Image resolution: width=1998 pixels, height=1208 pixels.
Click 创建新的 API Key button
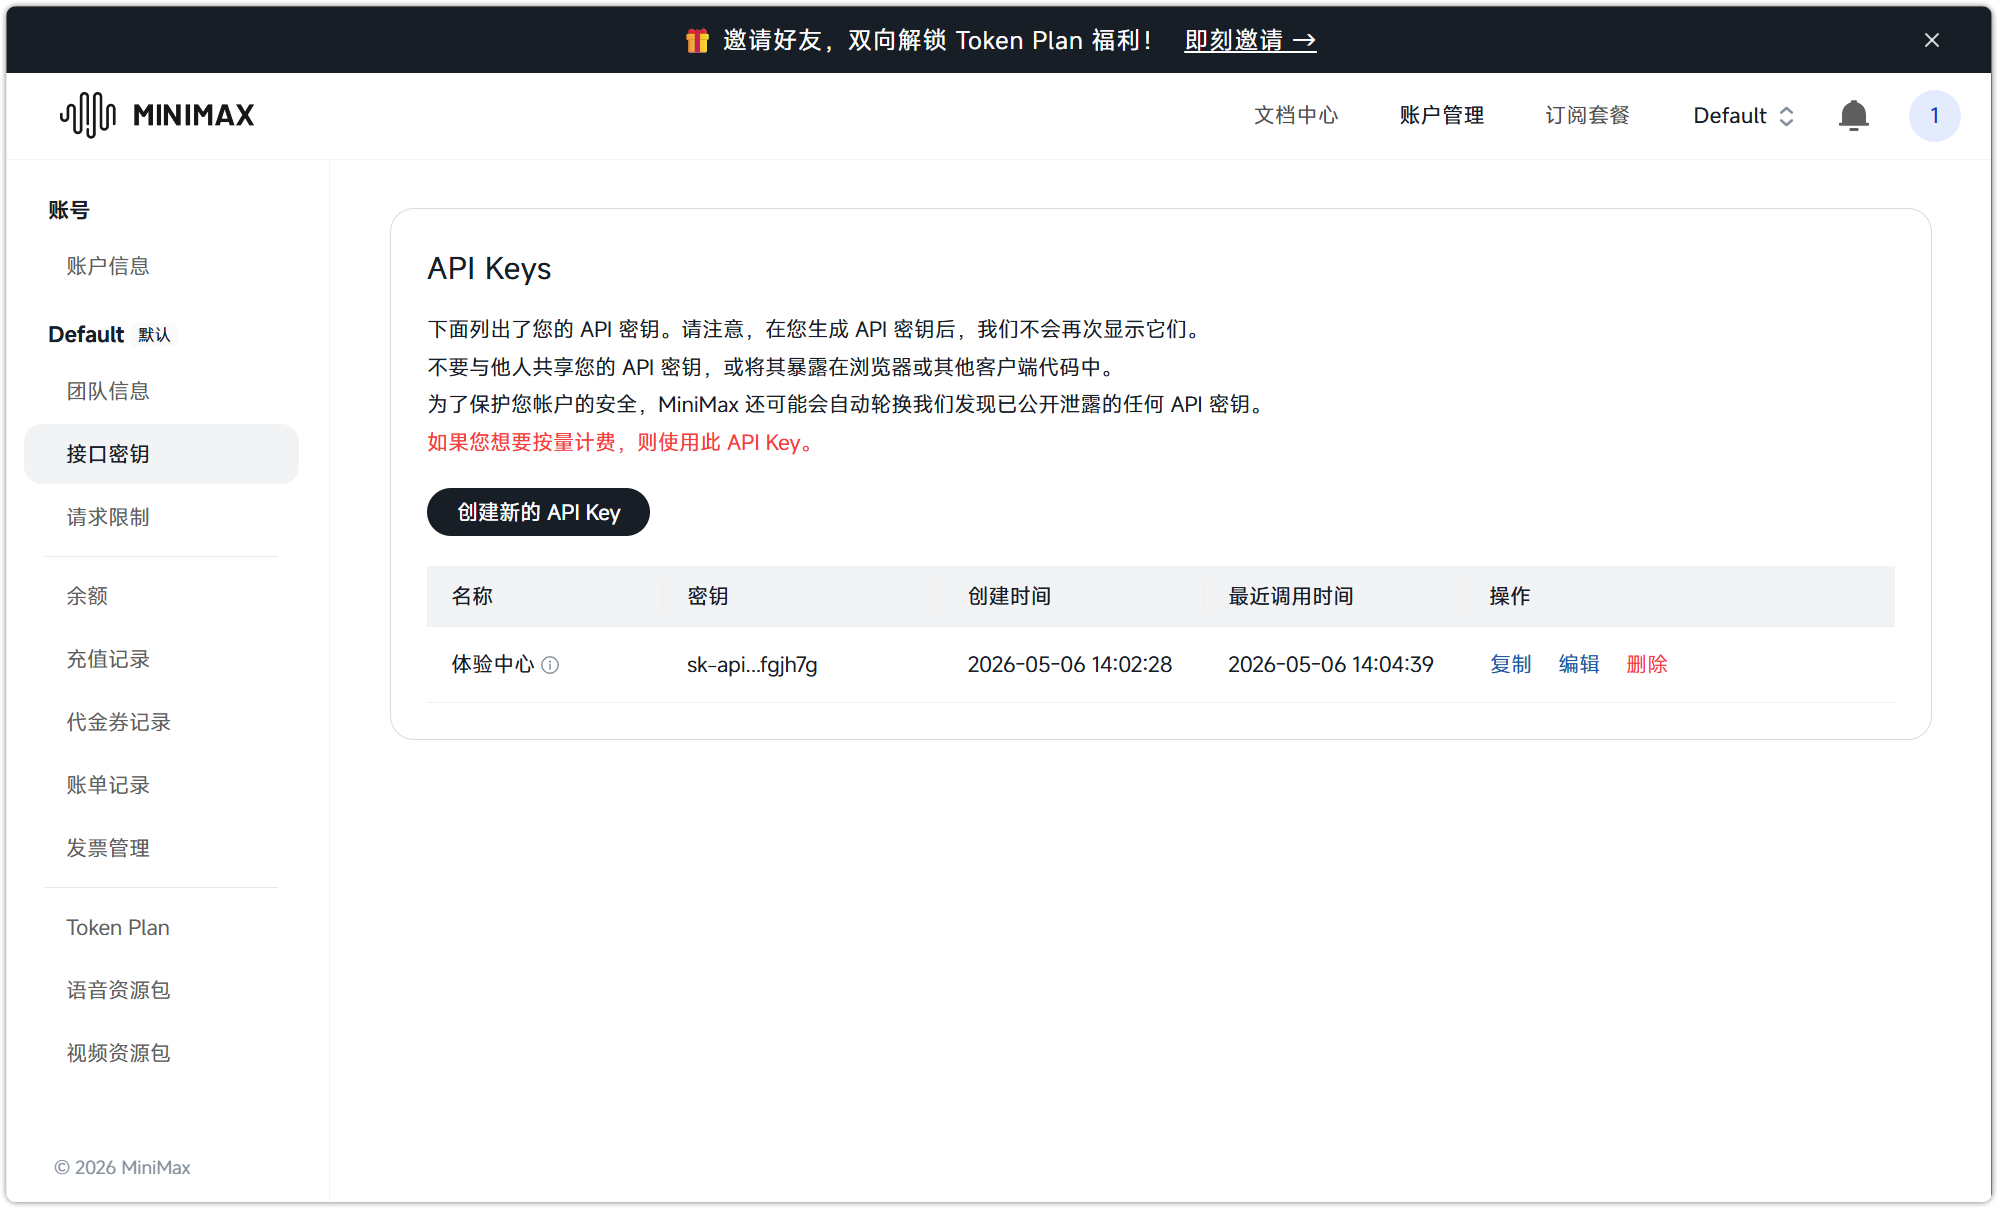click(538, 512)
